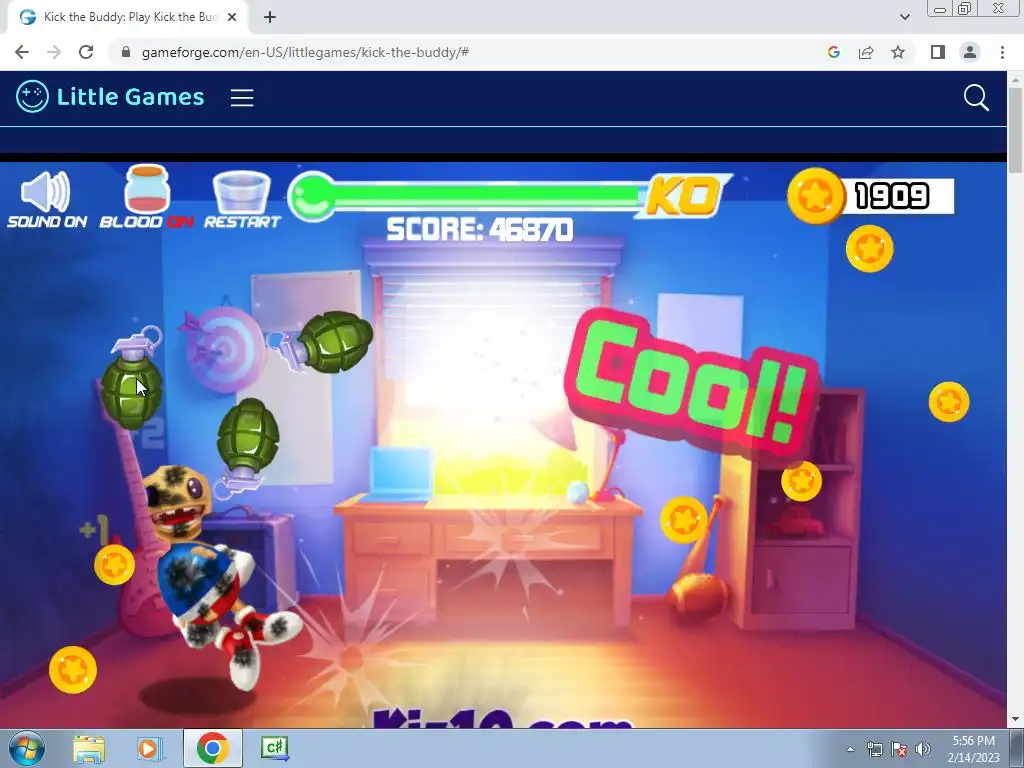
Task: Open the Chrome profile avatar
Action: [970, 52]
